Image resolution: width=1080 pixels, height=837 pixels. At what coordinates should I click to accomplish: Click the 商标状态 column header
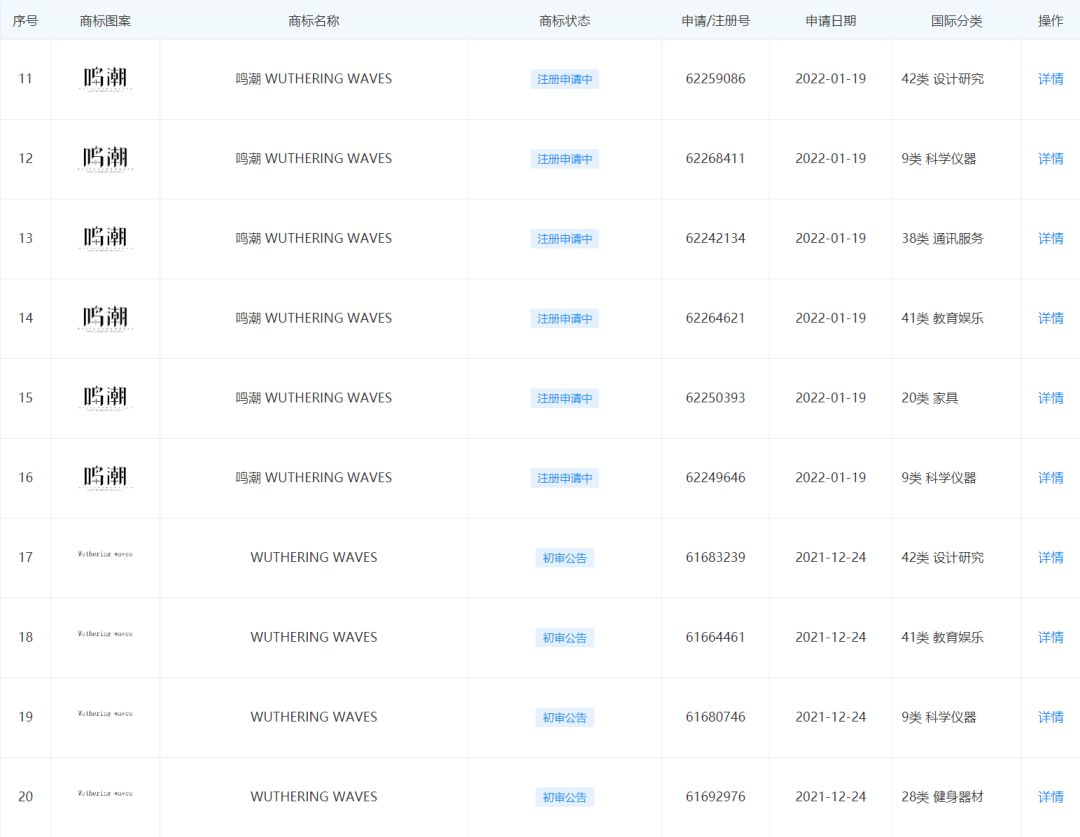pyautogui.click(x=564, y=21)
